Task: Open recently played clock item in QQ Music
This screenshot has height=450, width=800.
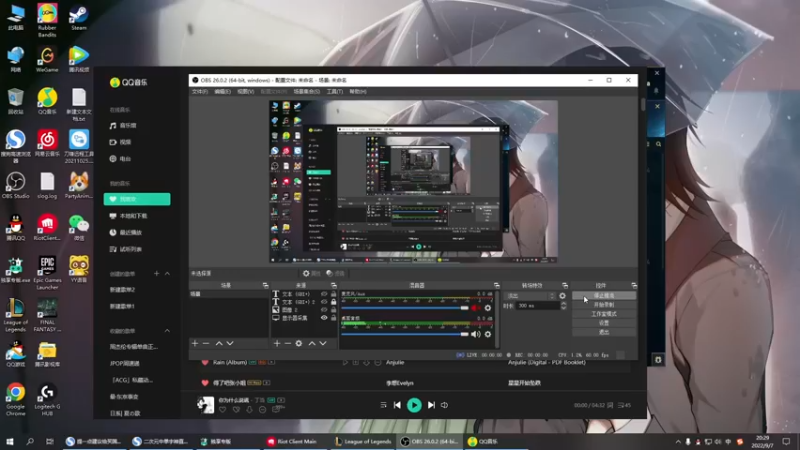Action: click(126, 233)
